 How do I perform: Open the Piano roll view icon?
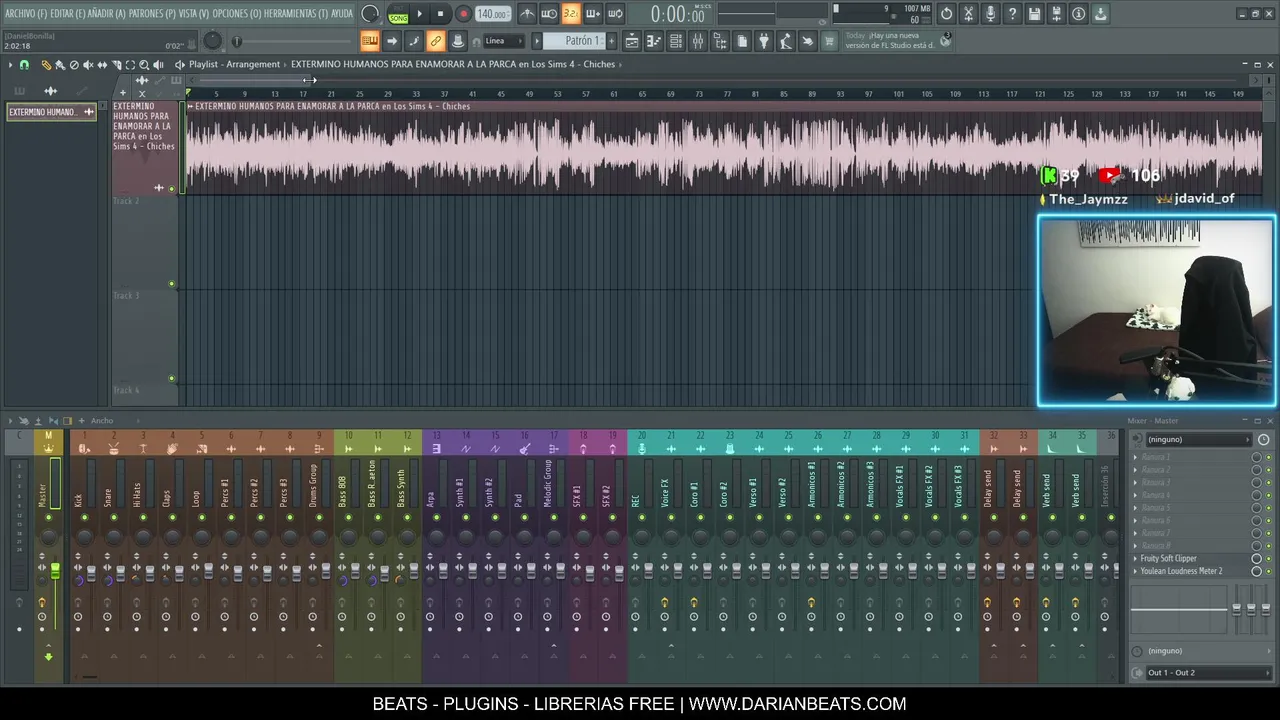click(654, 41)
